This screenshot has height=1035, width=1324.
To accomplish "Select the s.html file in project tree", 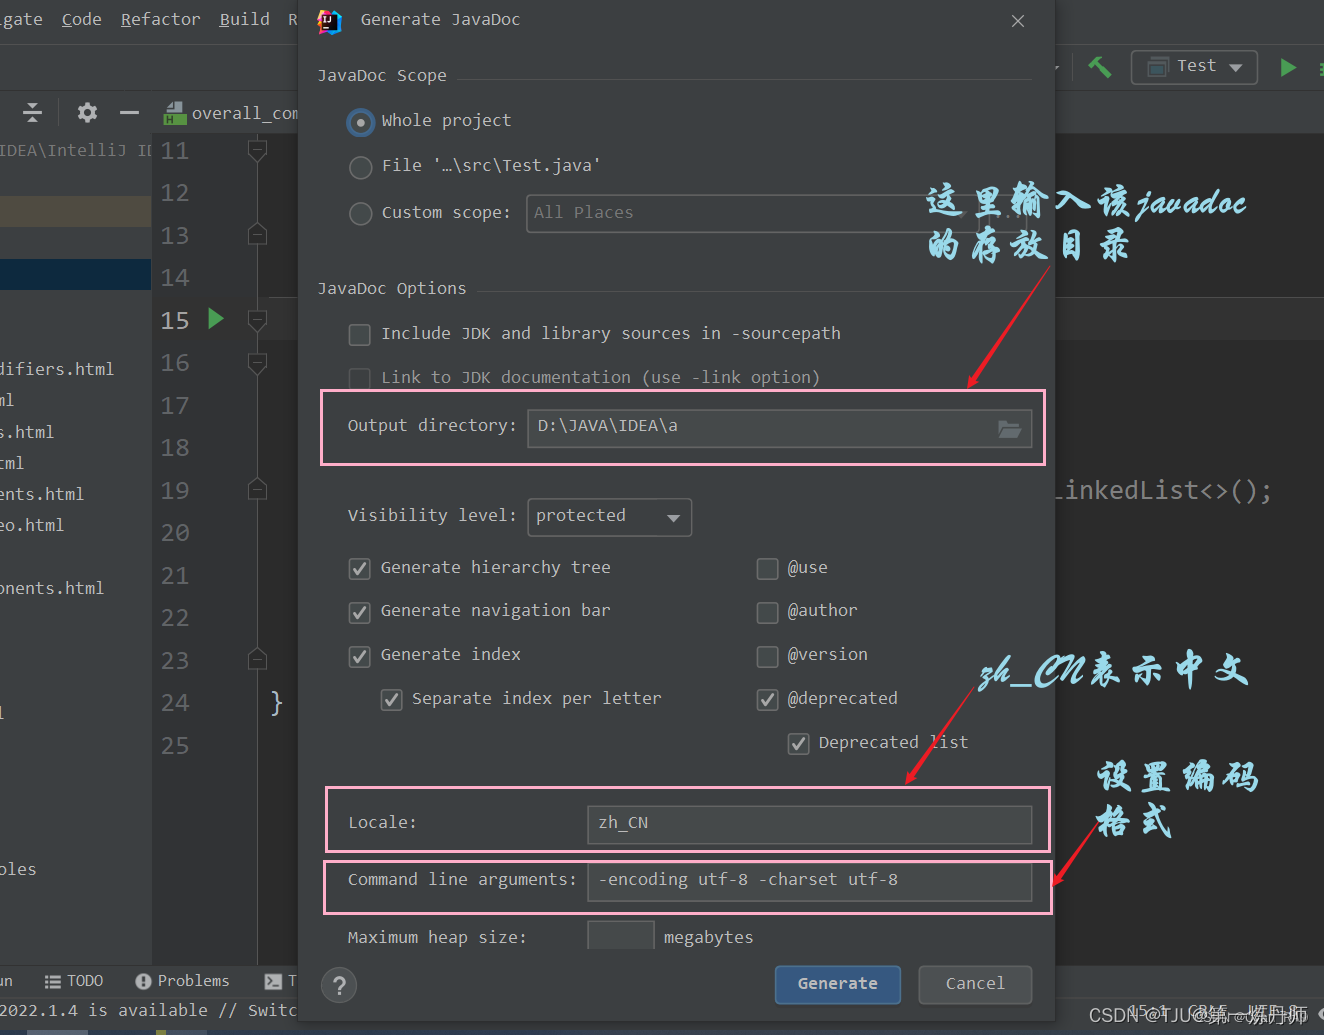I will 27,432.
